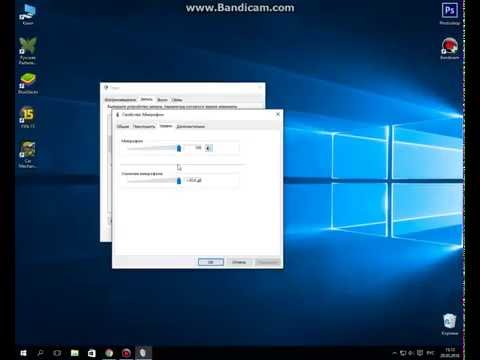Select the Уровни tab
The image size is (480, 360).
tap(166, 126)
